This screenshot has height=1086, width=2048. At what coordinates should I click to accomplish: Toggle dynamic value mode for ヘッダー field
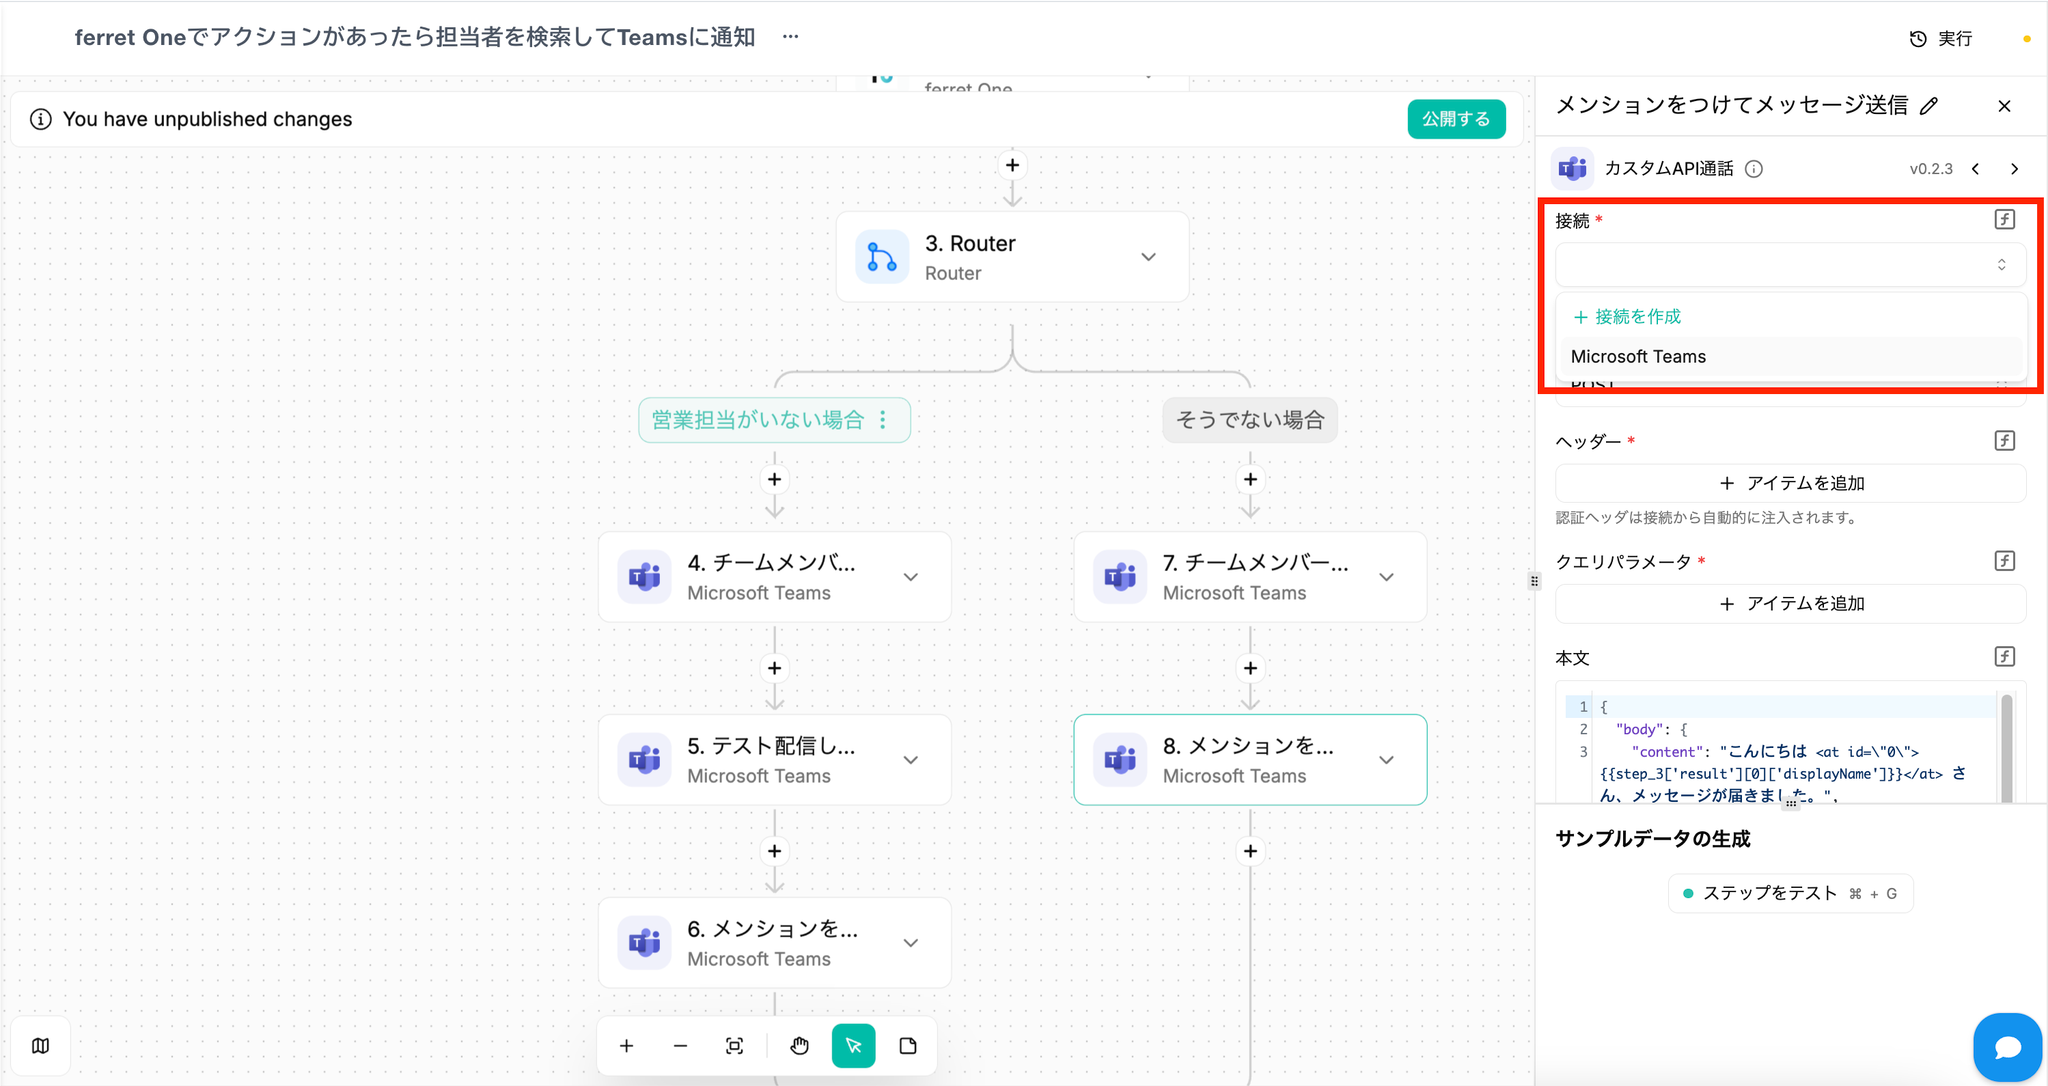point(2004,441)
